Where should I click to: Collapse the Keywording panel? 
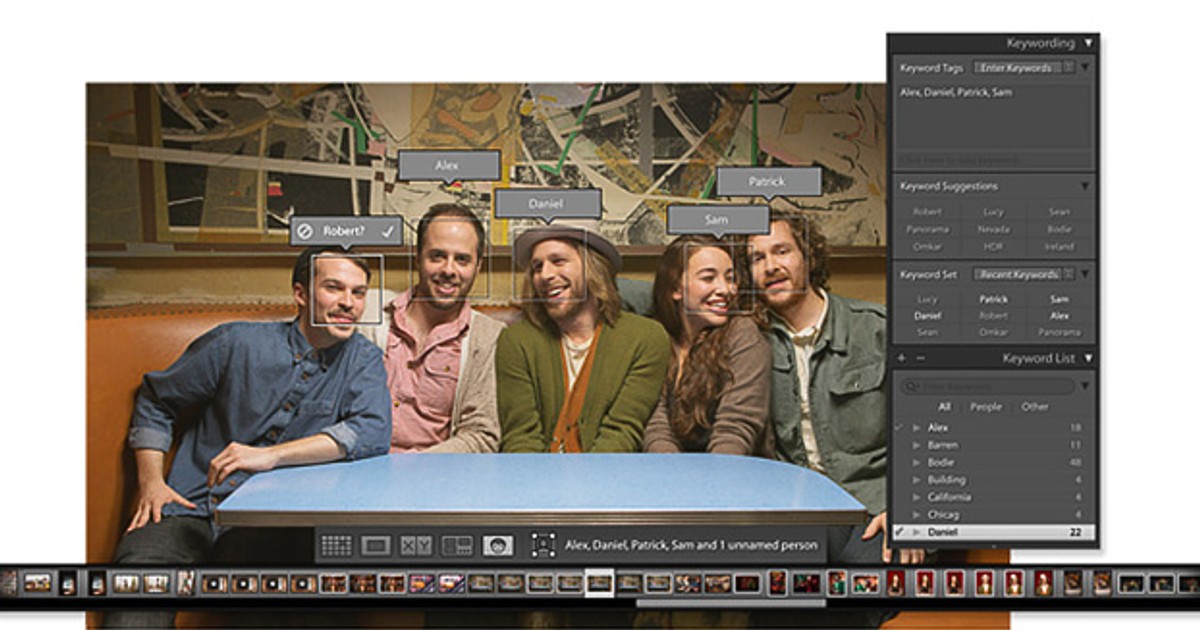coord(1089,43)
